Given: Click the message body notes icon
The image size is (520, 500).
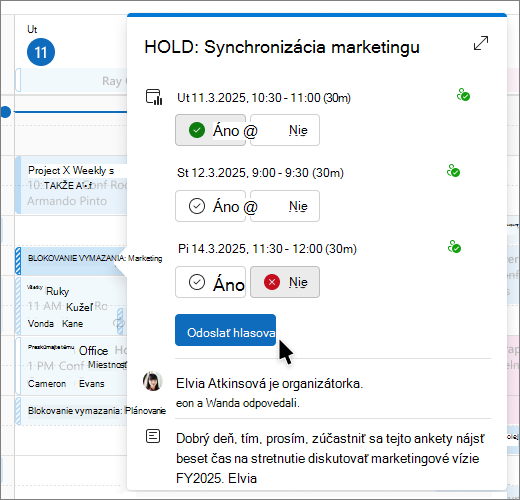Looking at the screenshot, I should tap(153, 436).
